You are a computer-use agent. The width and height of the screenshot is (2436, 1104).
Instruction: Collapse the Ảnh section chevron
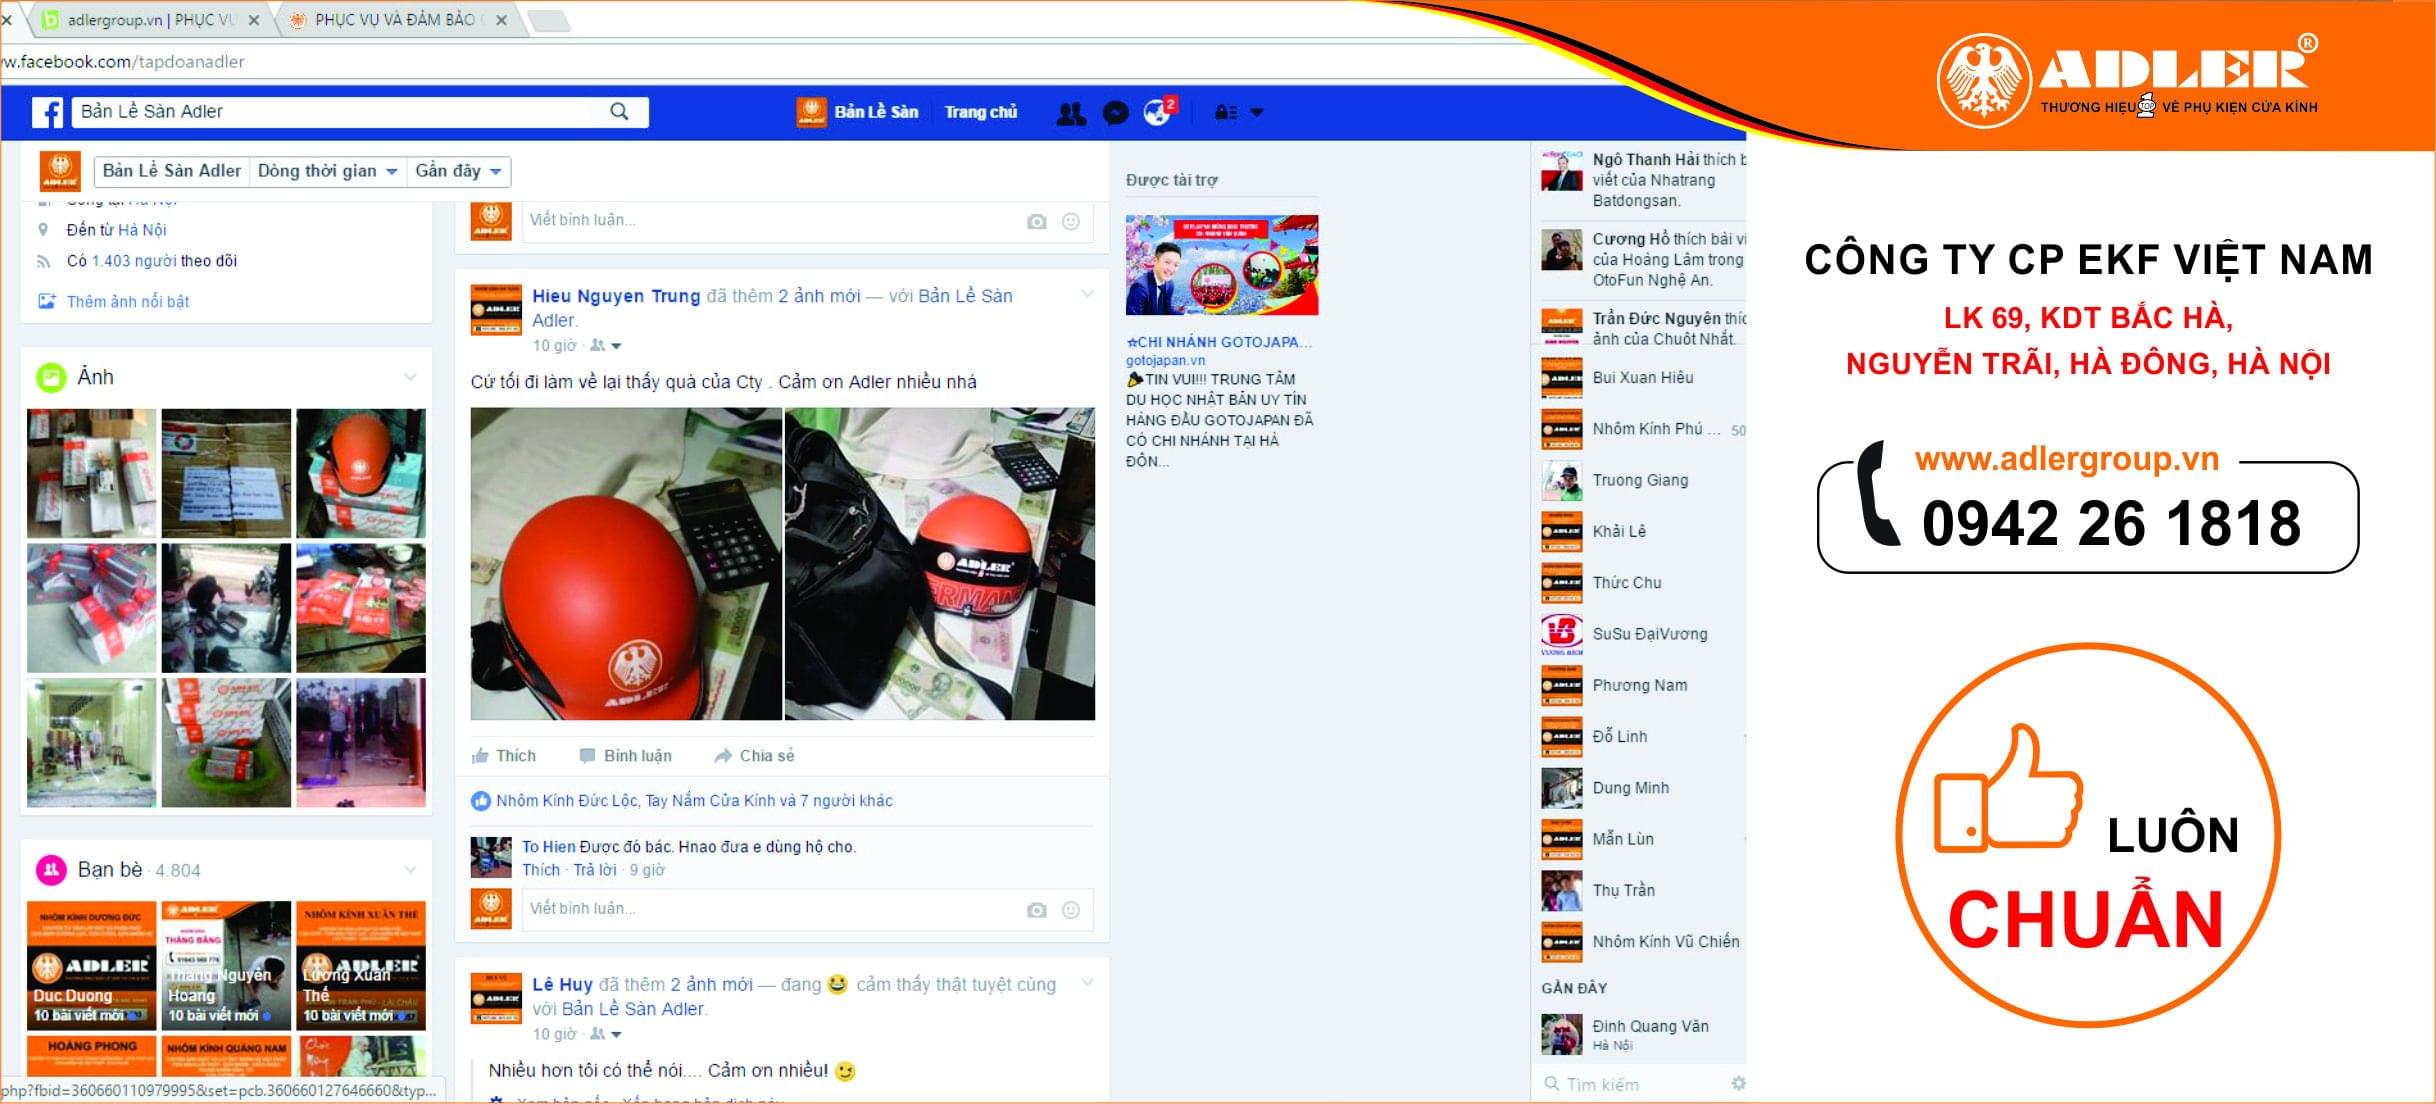pos(410,377)
